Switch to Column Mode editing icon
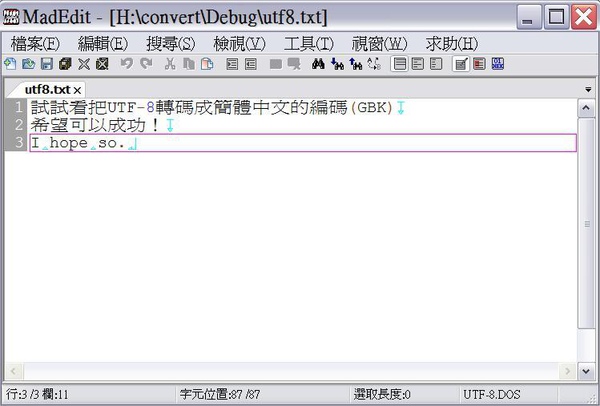 point(479,64)
